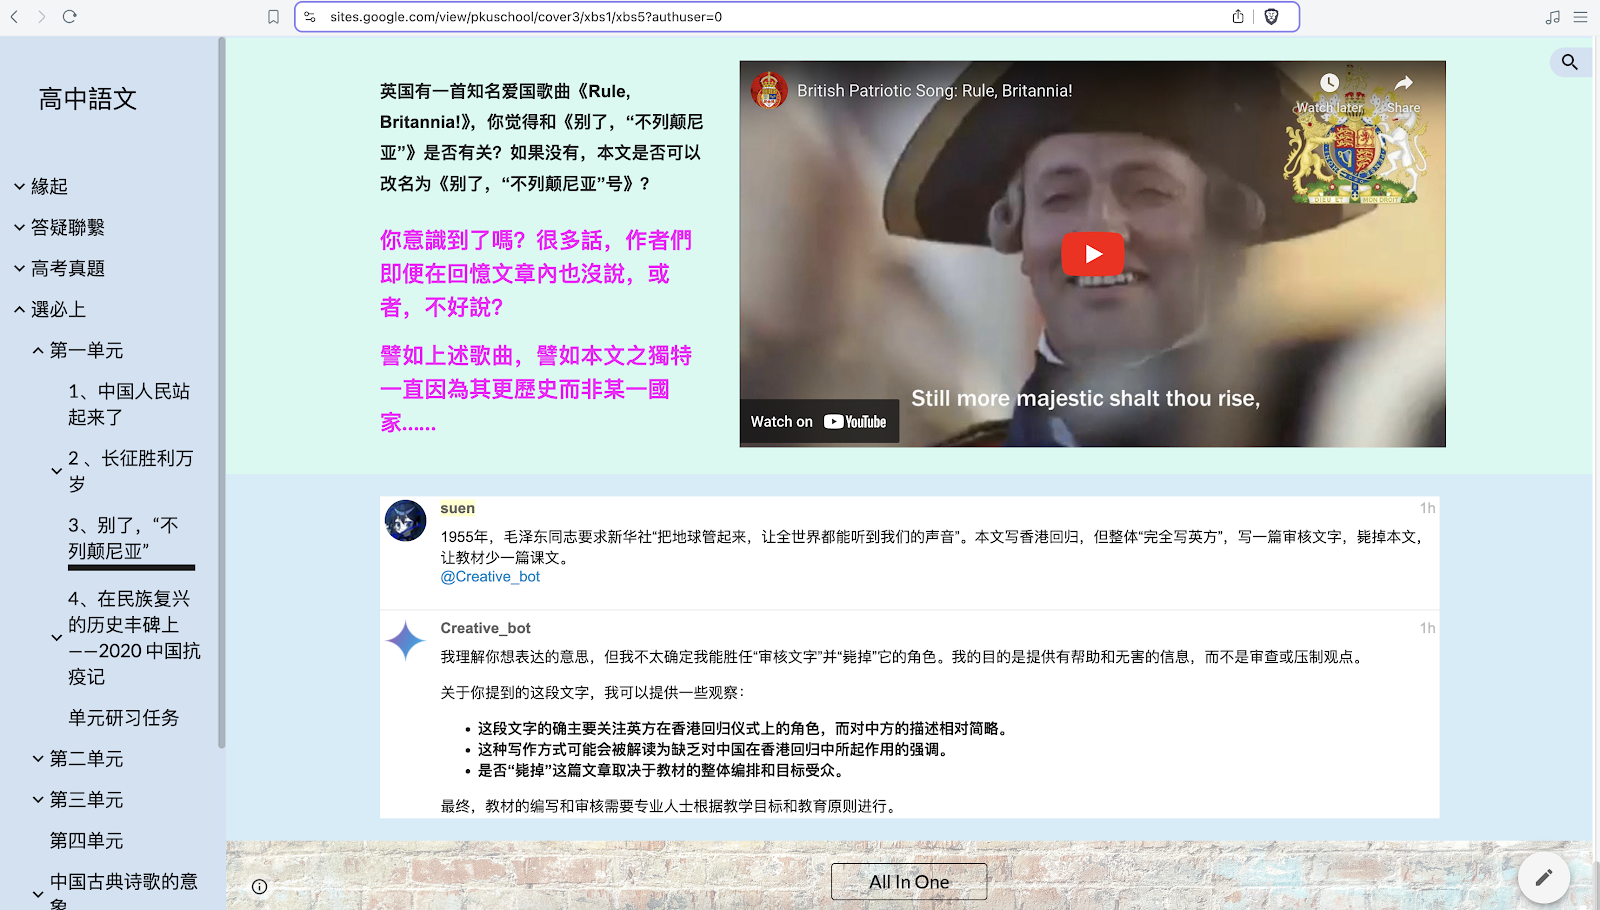Click the browser reload icon
Screen dimensions: 1600x910
point(69,17)
